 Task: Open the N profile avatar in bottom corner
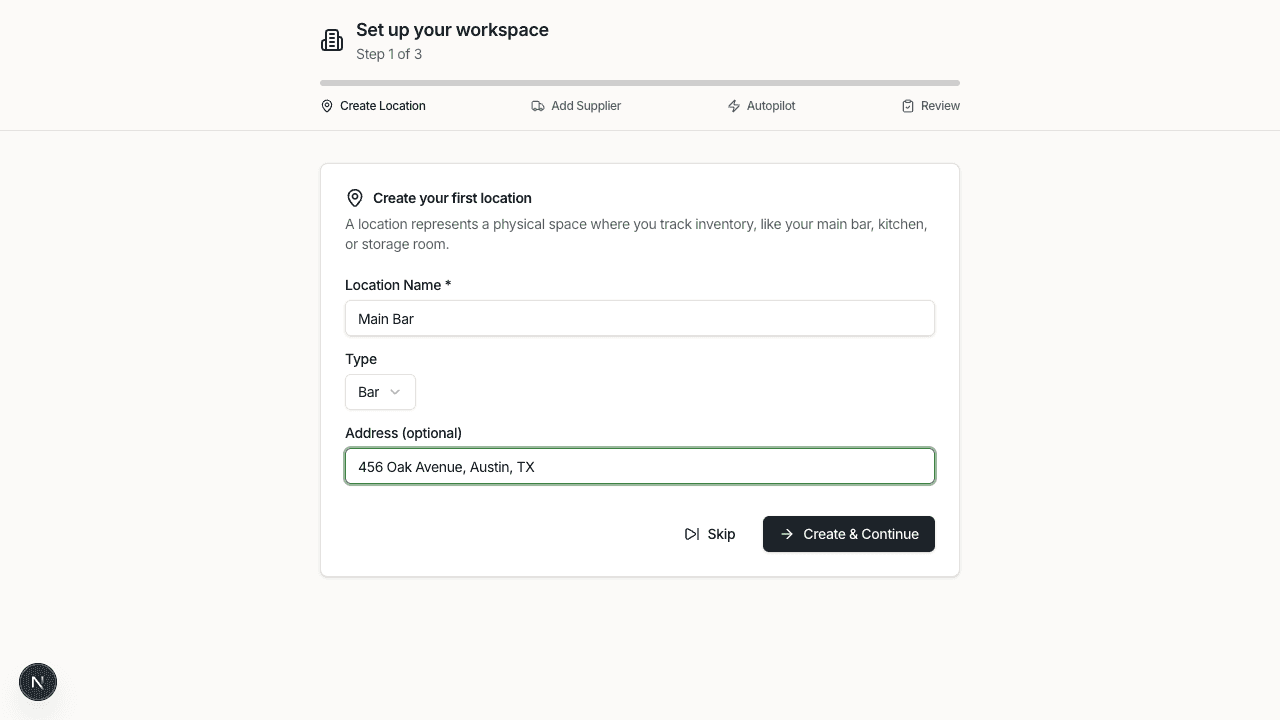pyautogui.click(x=38, y=682)
